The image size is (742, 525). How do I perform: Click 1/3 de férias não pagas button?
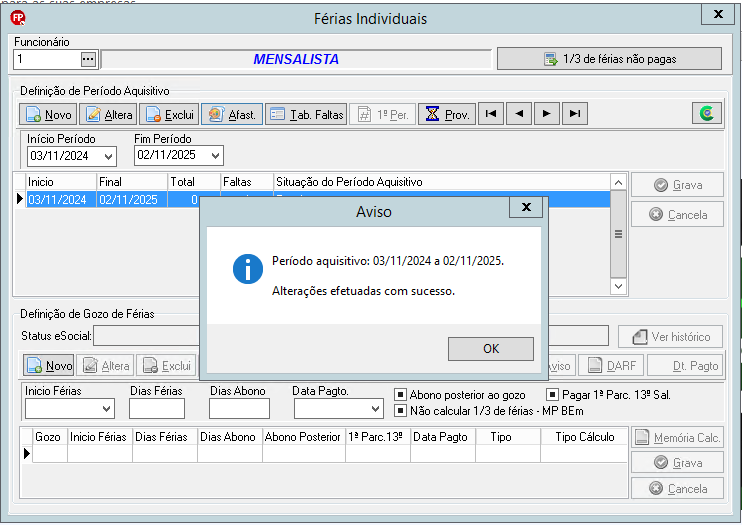click(609, 59)
